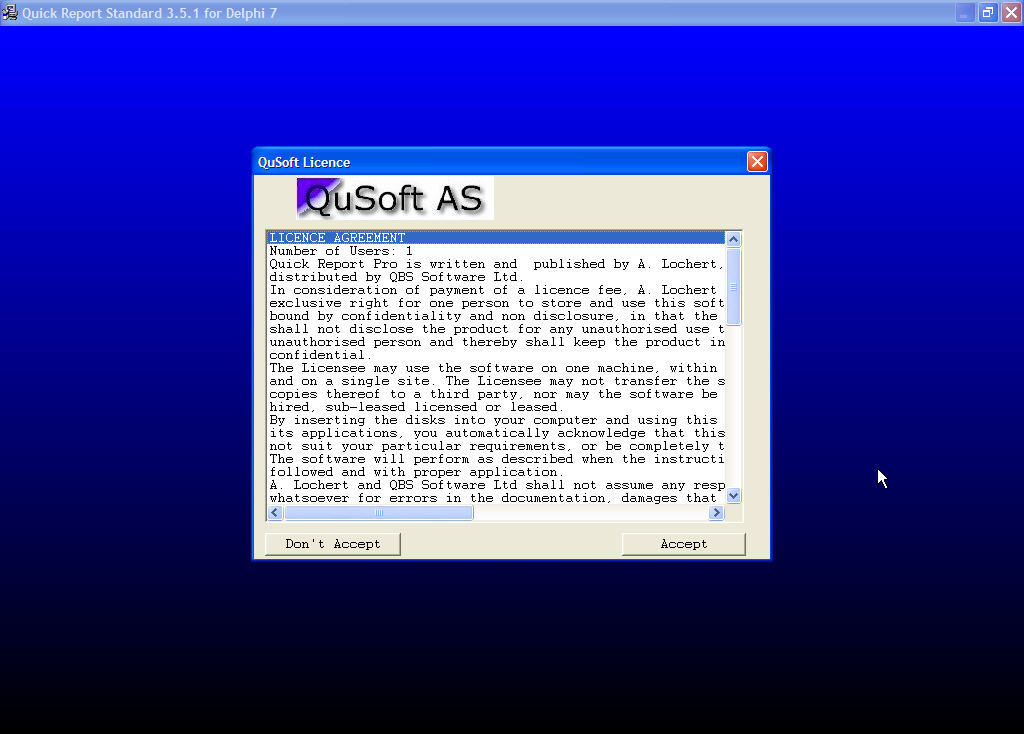
Task: Select the 'Number of Users: 1' line
Action: point(496,251)
